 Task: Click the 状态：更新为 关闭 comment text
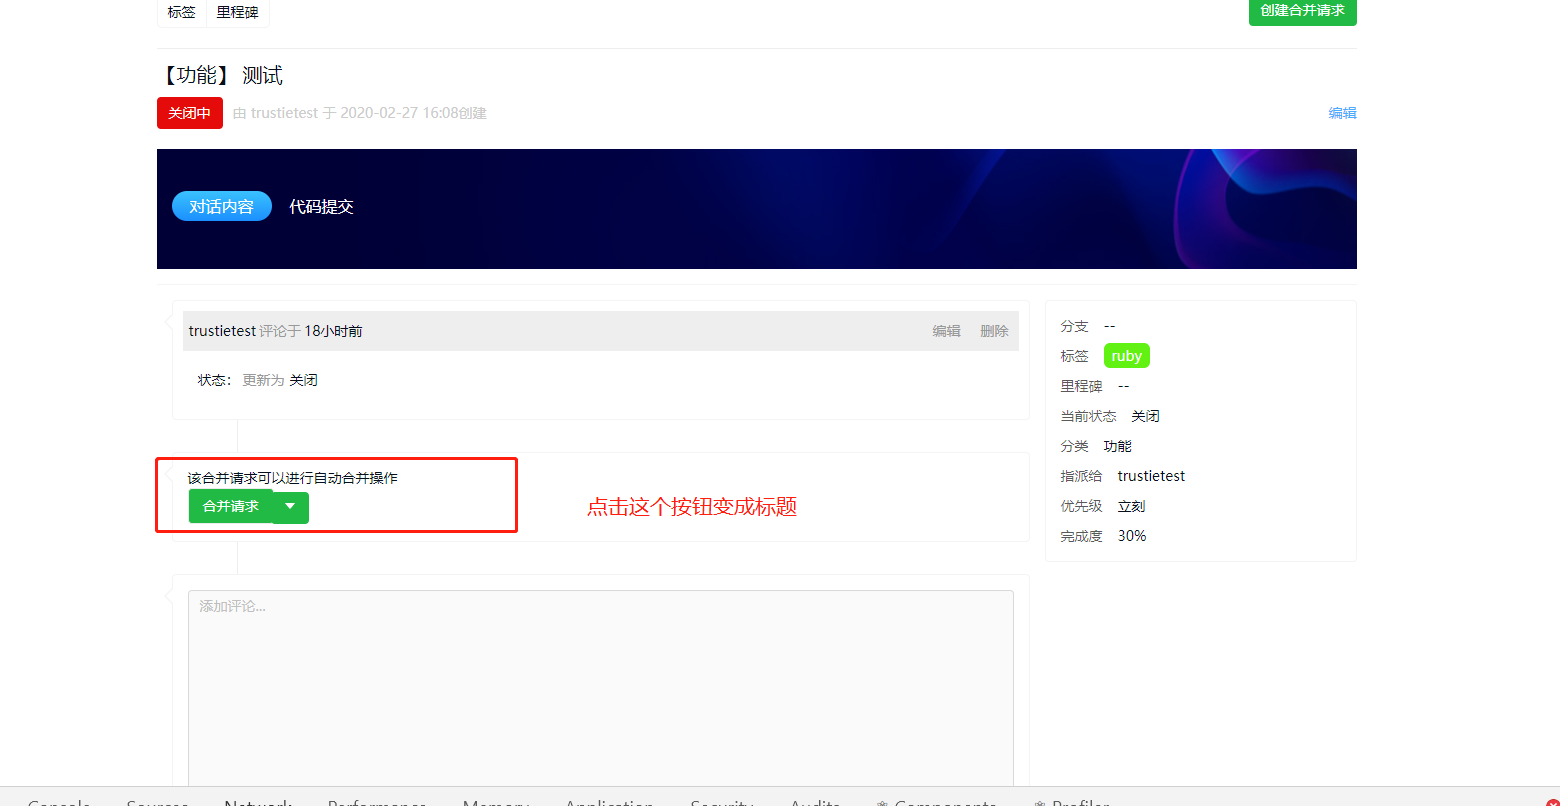point(258,380)
